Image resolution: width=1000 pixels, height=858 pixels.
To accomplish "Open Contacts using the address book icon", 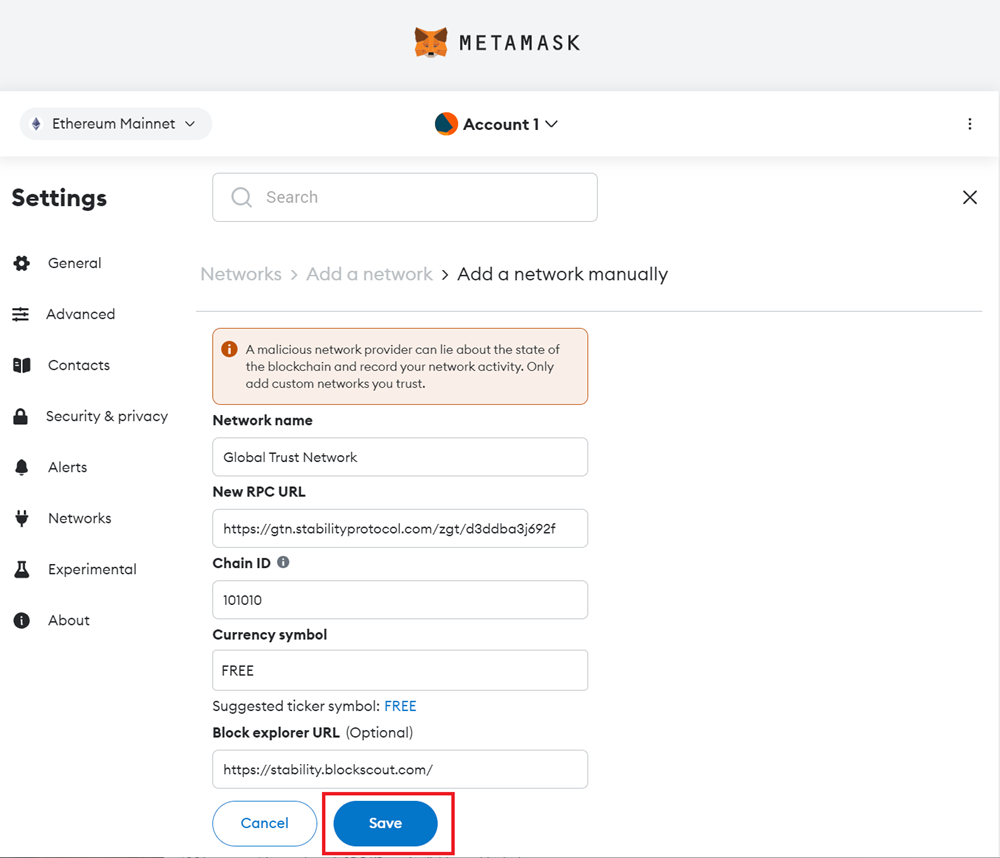I will pos(22,365).
